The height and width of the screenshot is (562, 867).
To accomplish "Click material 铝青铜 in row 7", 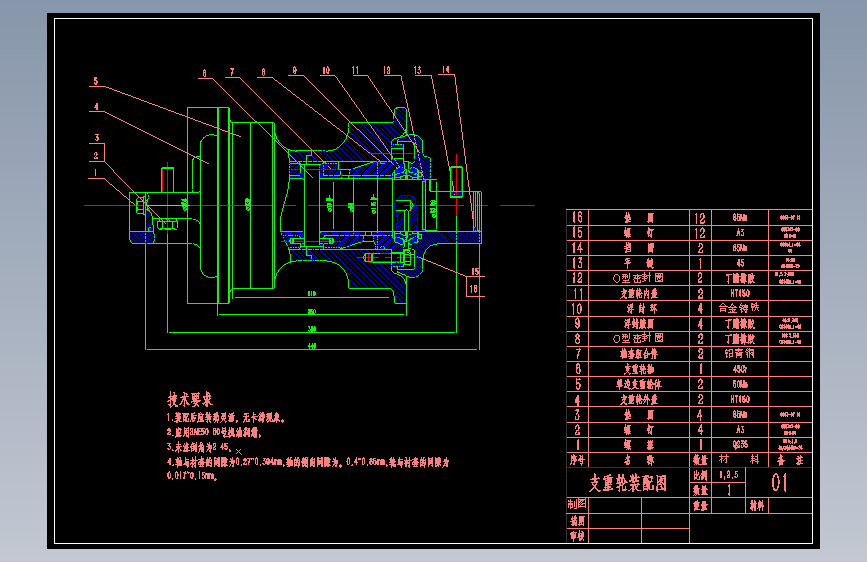I will (x=739, y=353).
